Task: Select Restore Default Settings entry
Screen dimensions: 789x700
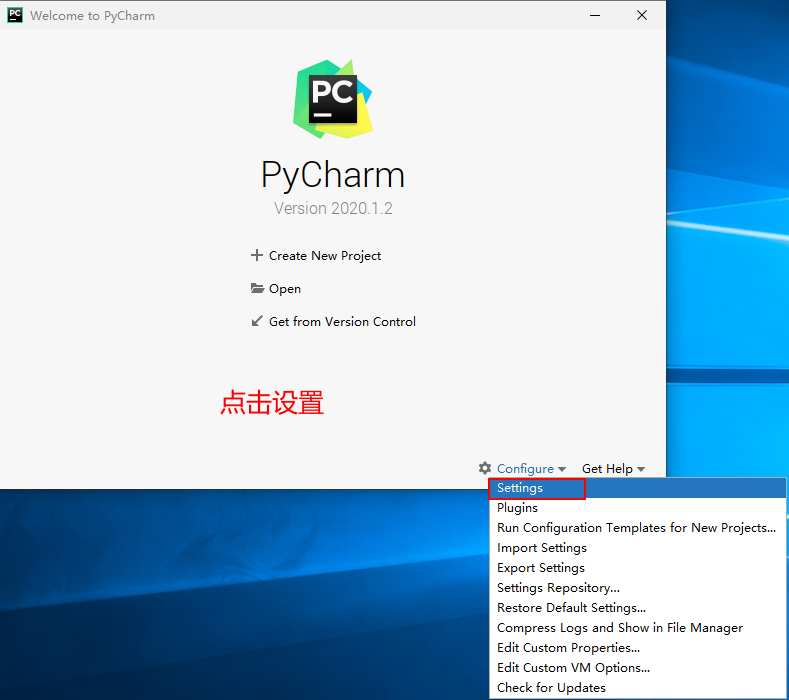Action: pos(638,608)
